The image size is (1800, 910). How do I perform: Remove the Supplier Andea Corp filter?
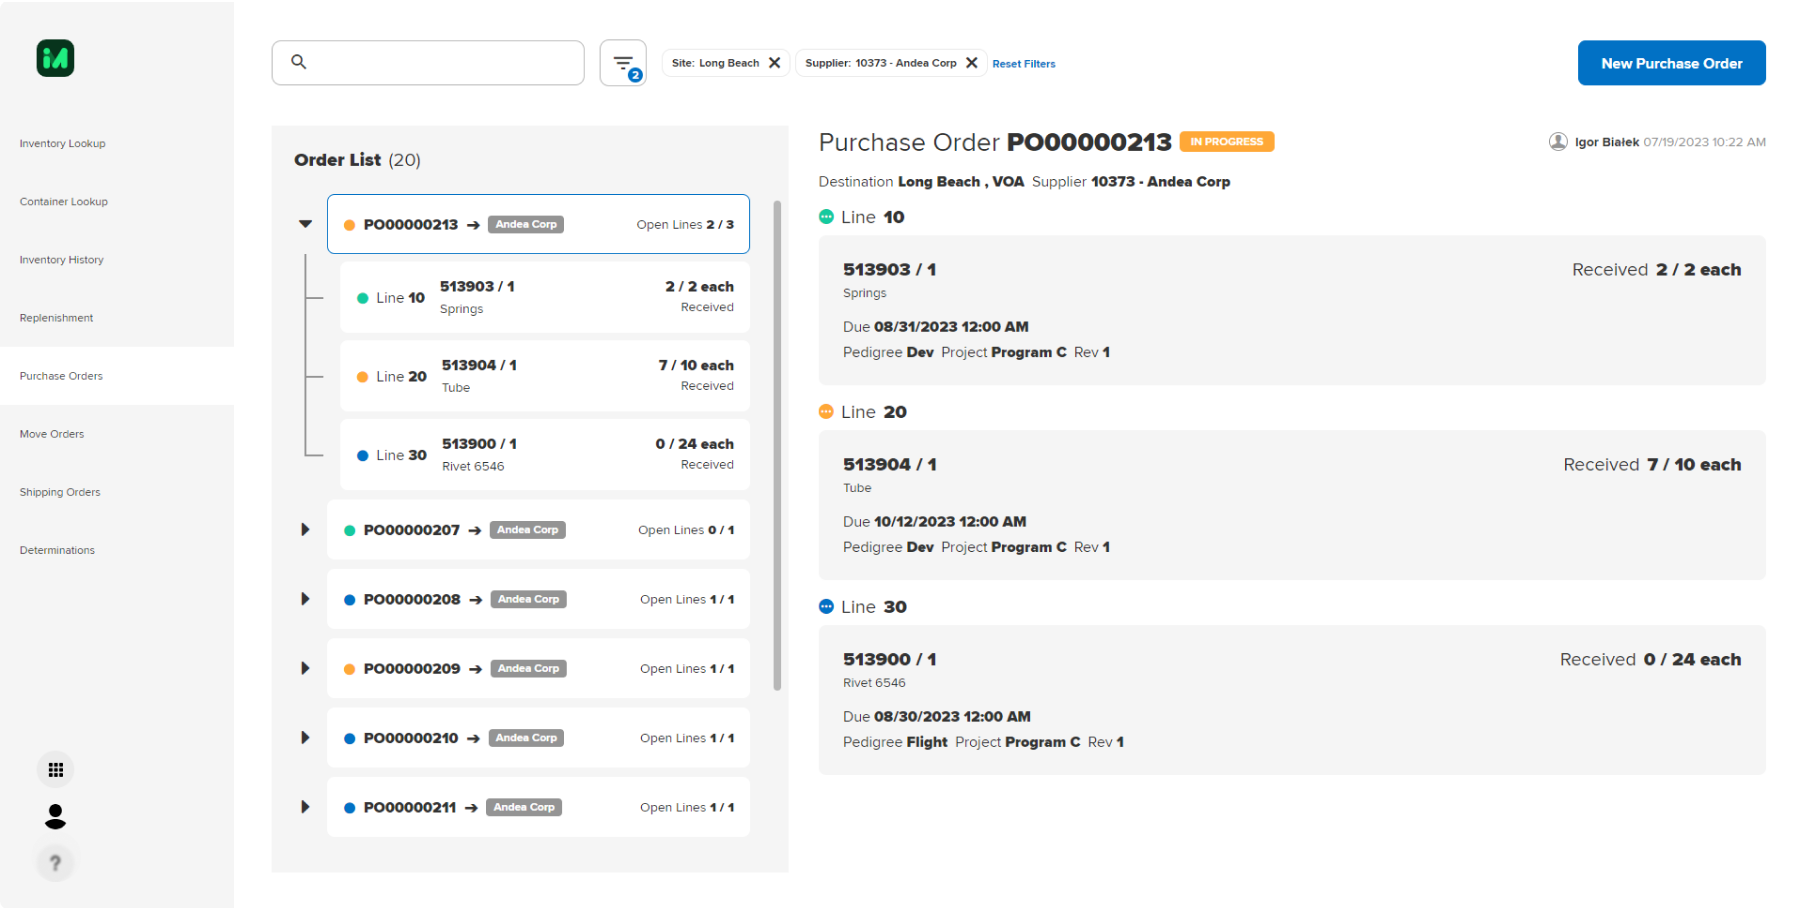click(x=971, y=63)
